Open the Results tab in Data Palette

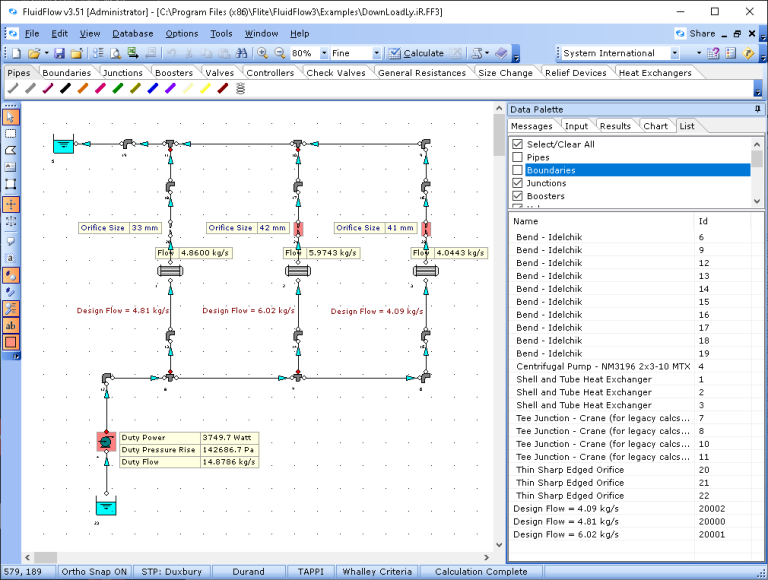(x=615, y=126)
